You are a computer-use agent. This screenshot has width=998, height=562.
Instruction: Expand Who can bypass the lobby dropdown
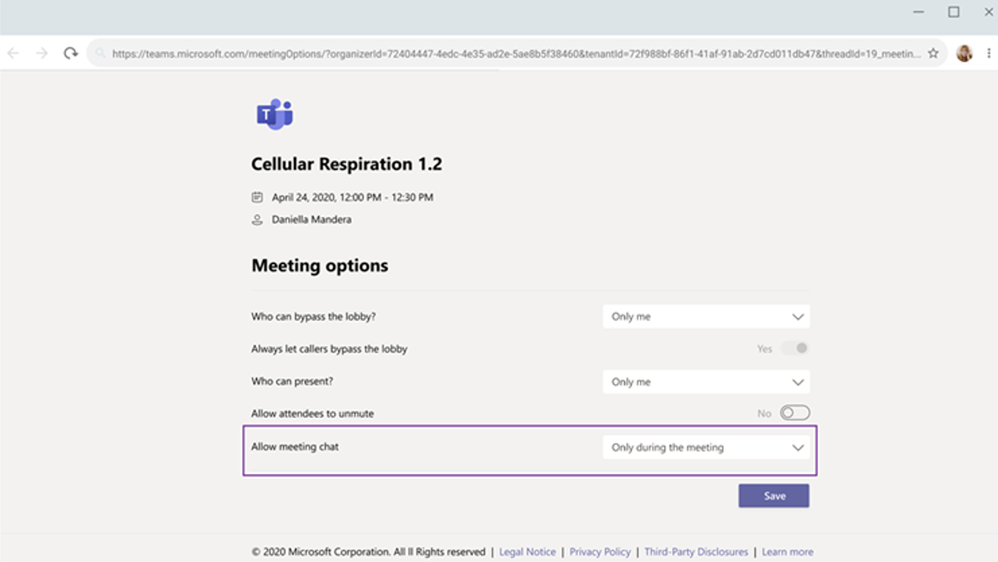coord(706,316)
